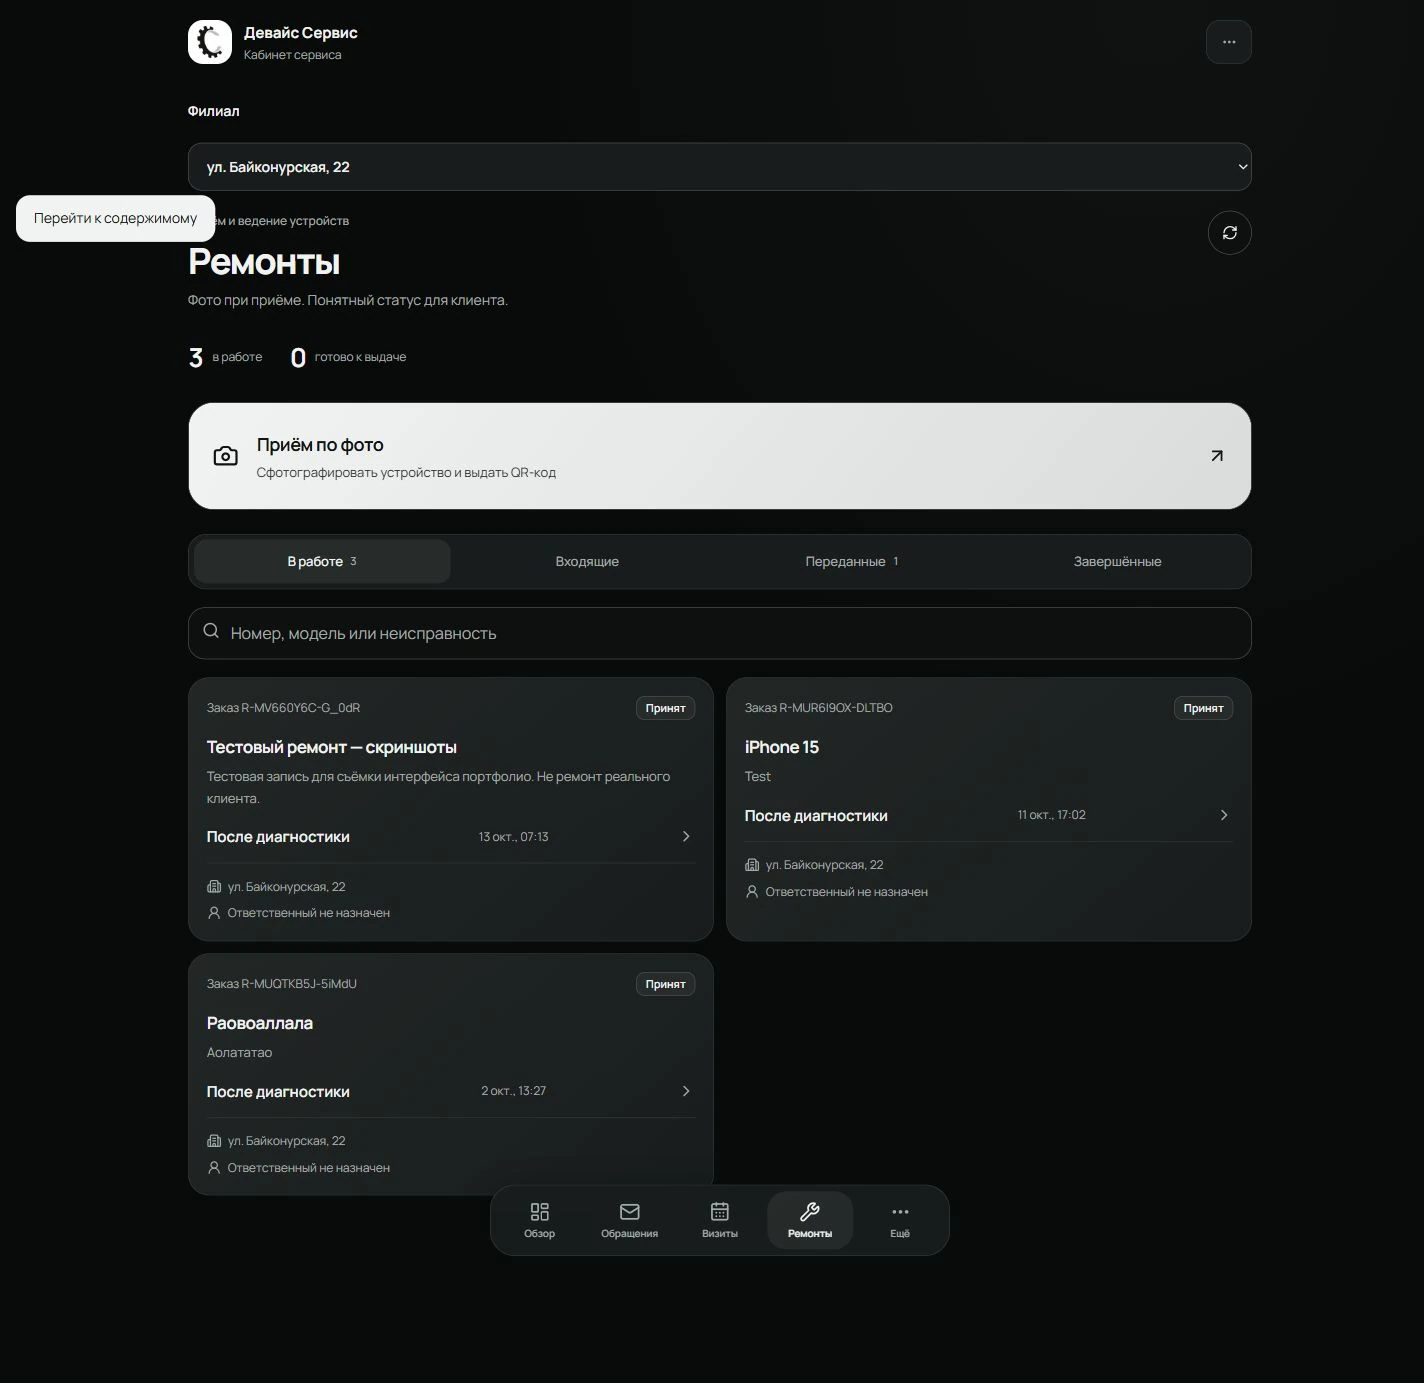Viewport: 1424px width, 1383px height.
Task: Click building icon on Тестовый ремонт card
Action: (214, 887)
